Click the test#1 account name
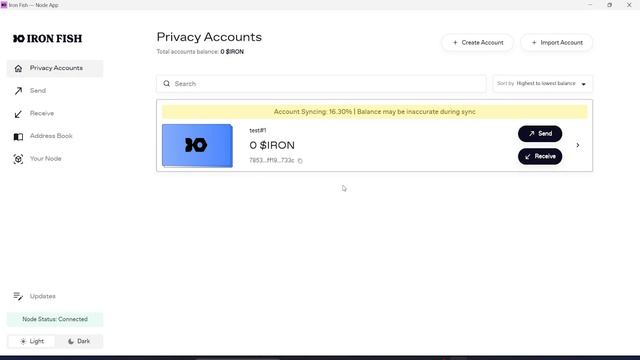Image resolution: width=640 pixels, height=360 pixels. coord(258,131)
